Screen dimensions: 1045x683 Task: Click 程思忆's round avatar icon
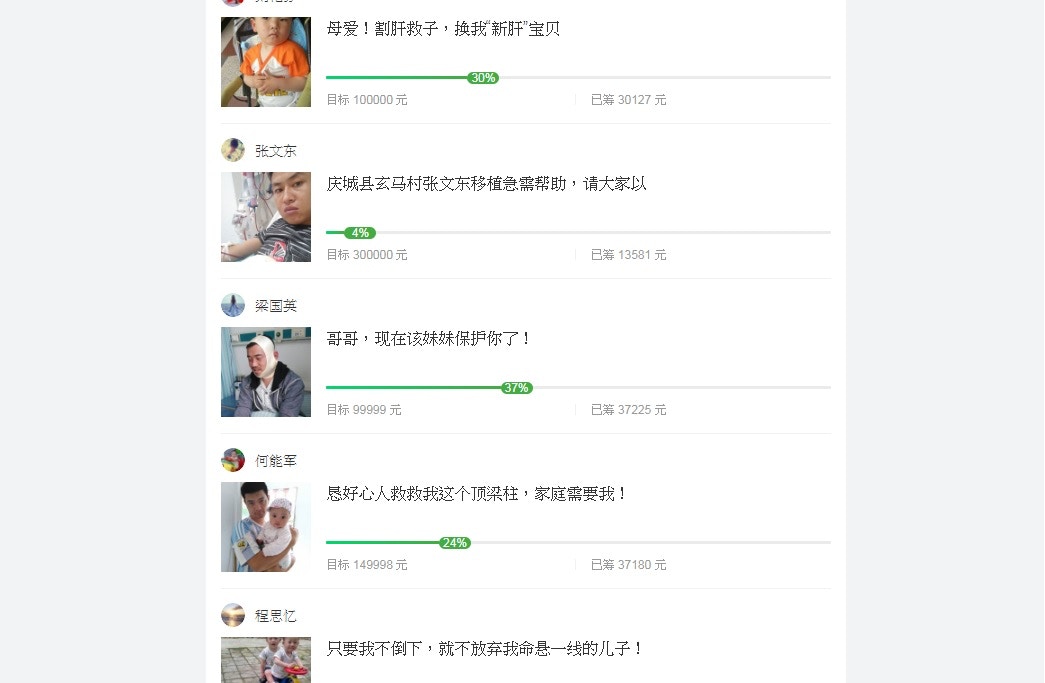click(x=233, y=615)
